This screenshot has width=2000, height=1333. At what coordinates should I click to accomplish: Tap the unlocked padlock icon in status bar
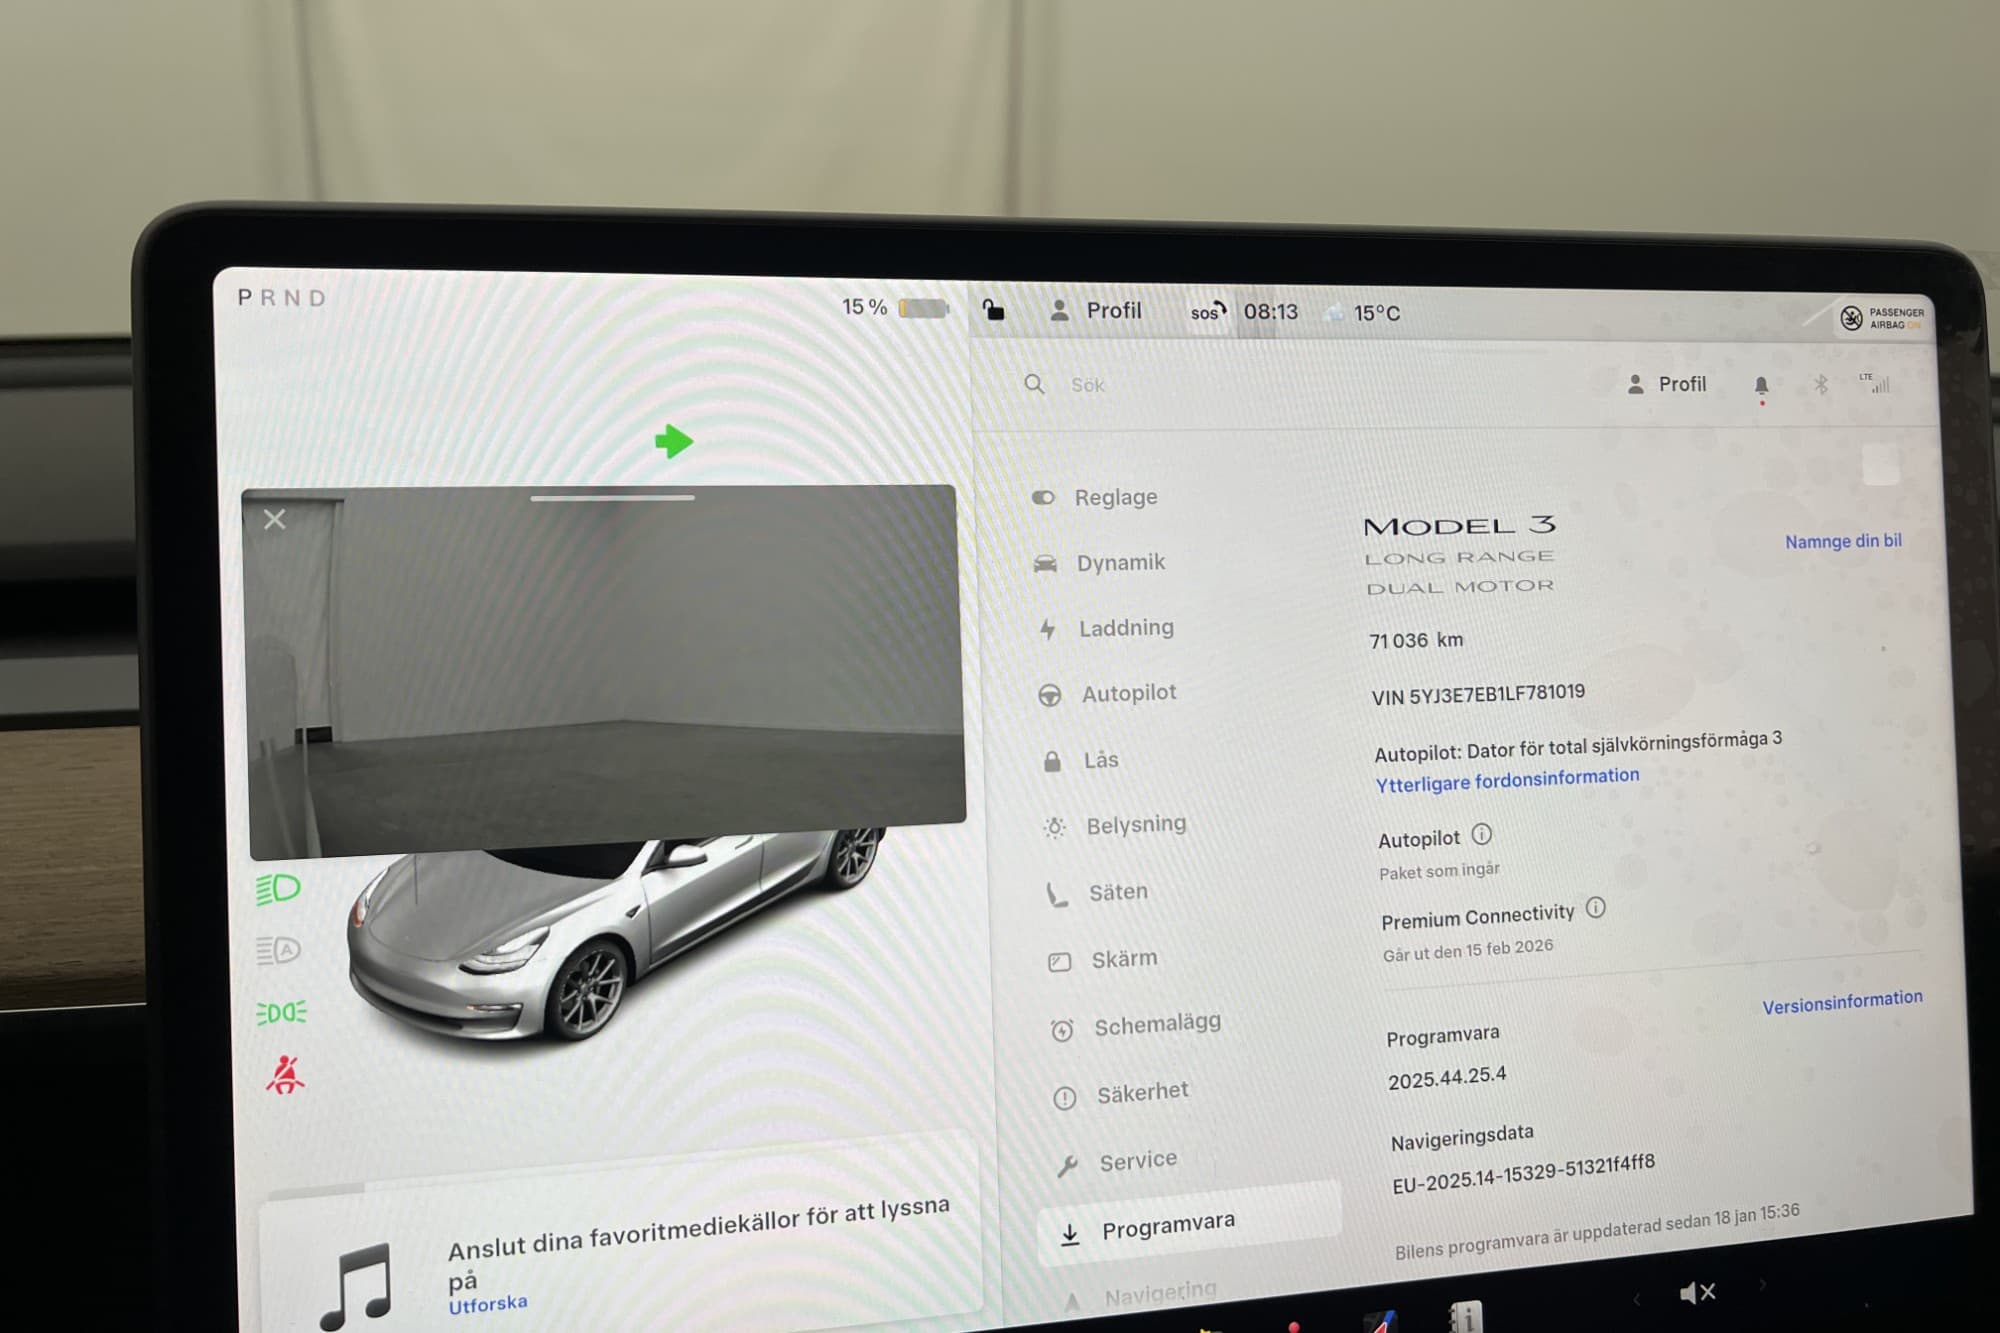tap(992, 310)
